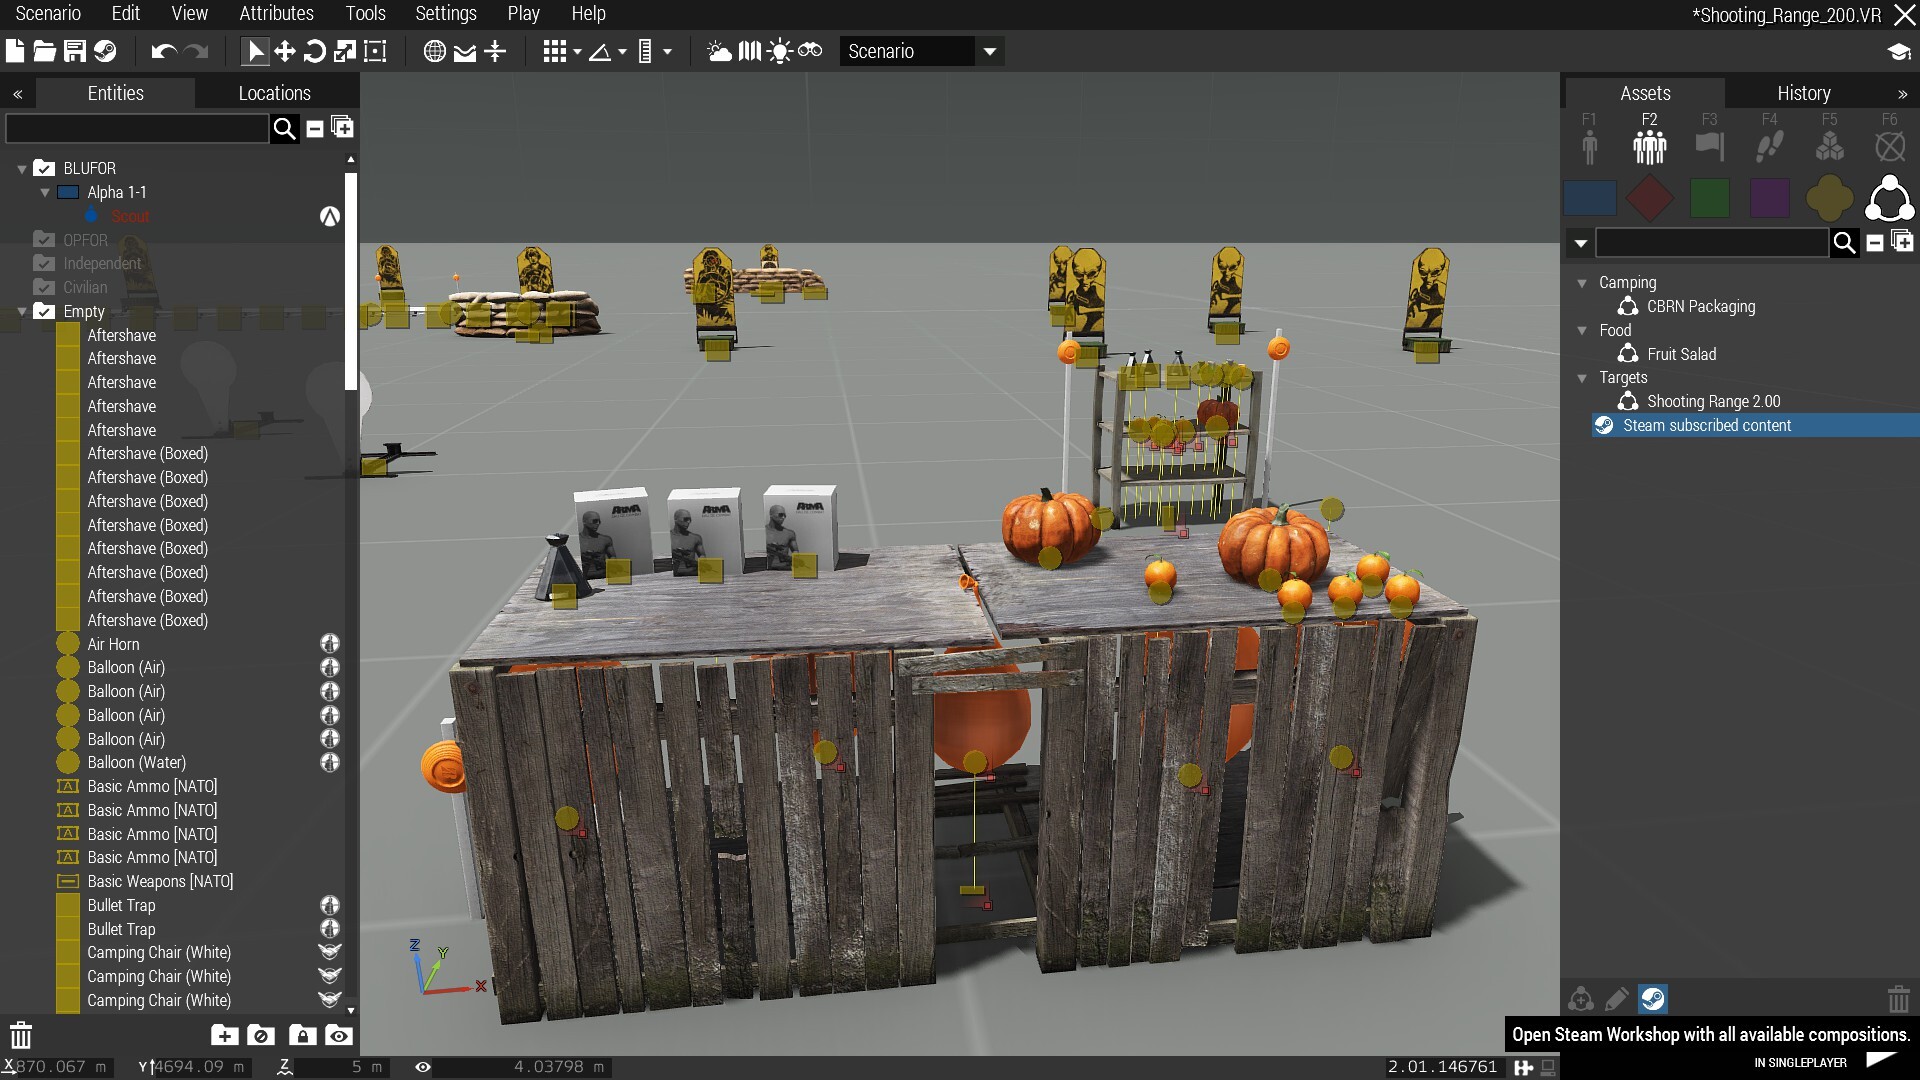Toggle the Empty layer checkbox
Viewport: 1920px width, 1080px height.
click(44, 311)
